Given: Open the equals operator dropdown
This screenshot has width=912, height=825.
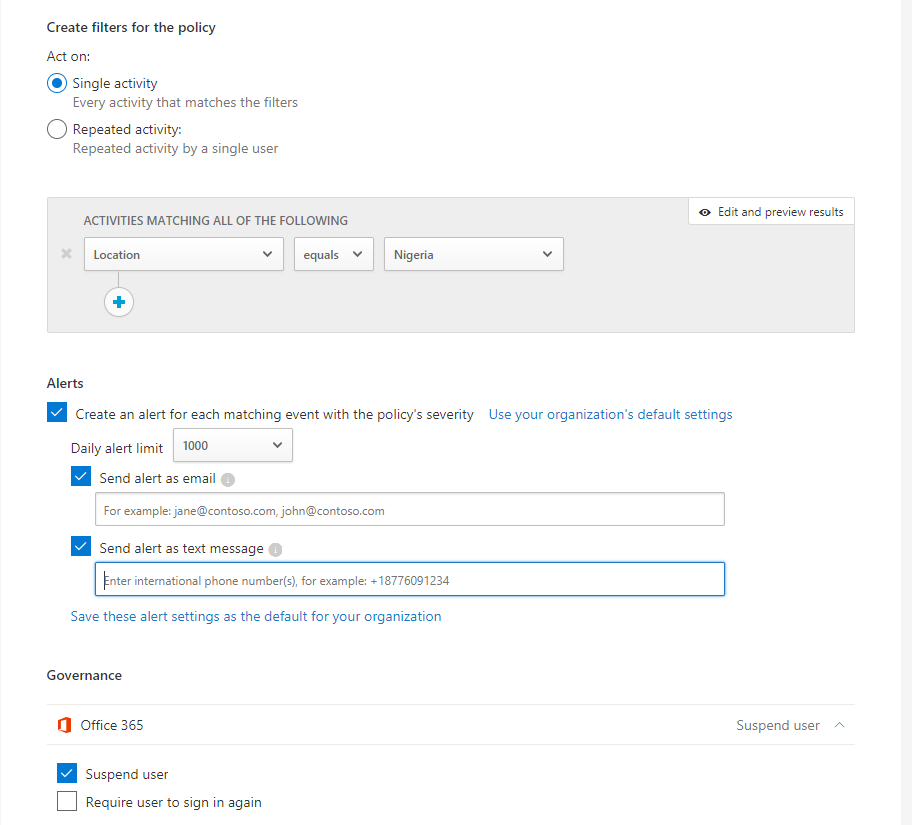Looking at the screenshot, I should coord(334,254).
